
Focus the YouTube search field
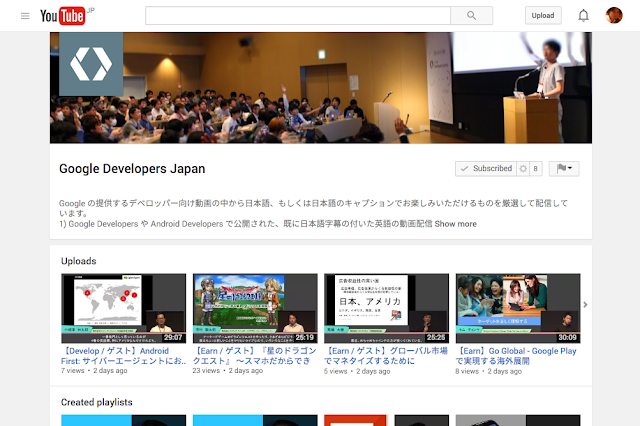(x=298, y=16)
